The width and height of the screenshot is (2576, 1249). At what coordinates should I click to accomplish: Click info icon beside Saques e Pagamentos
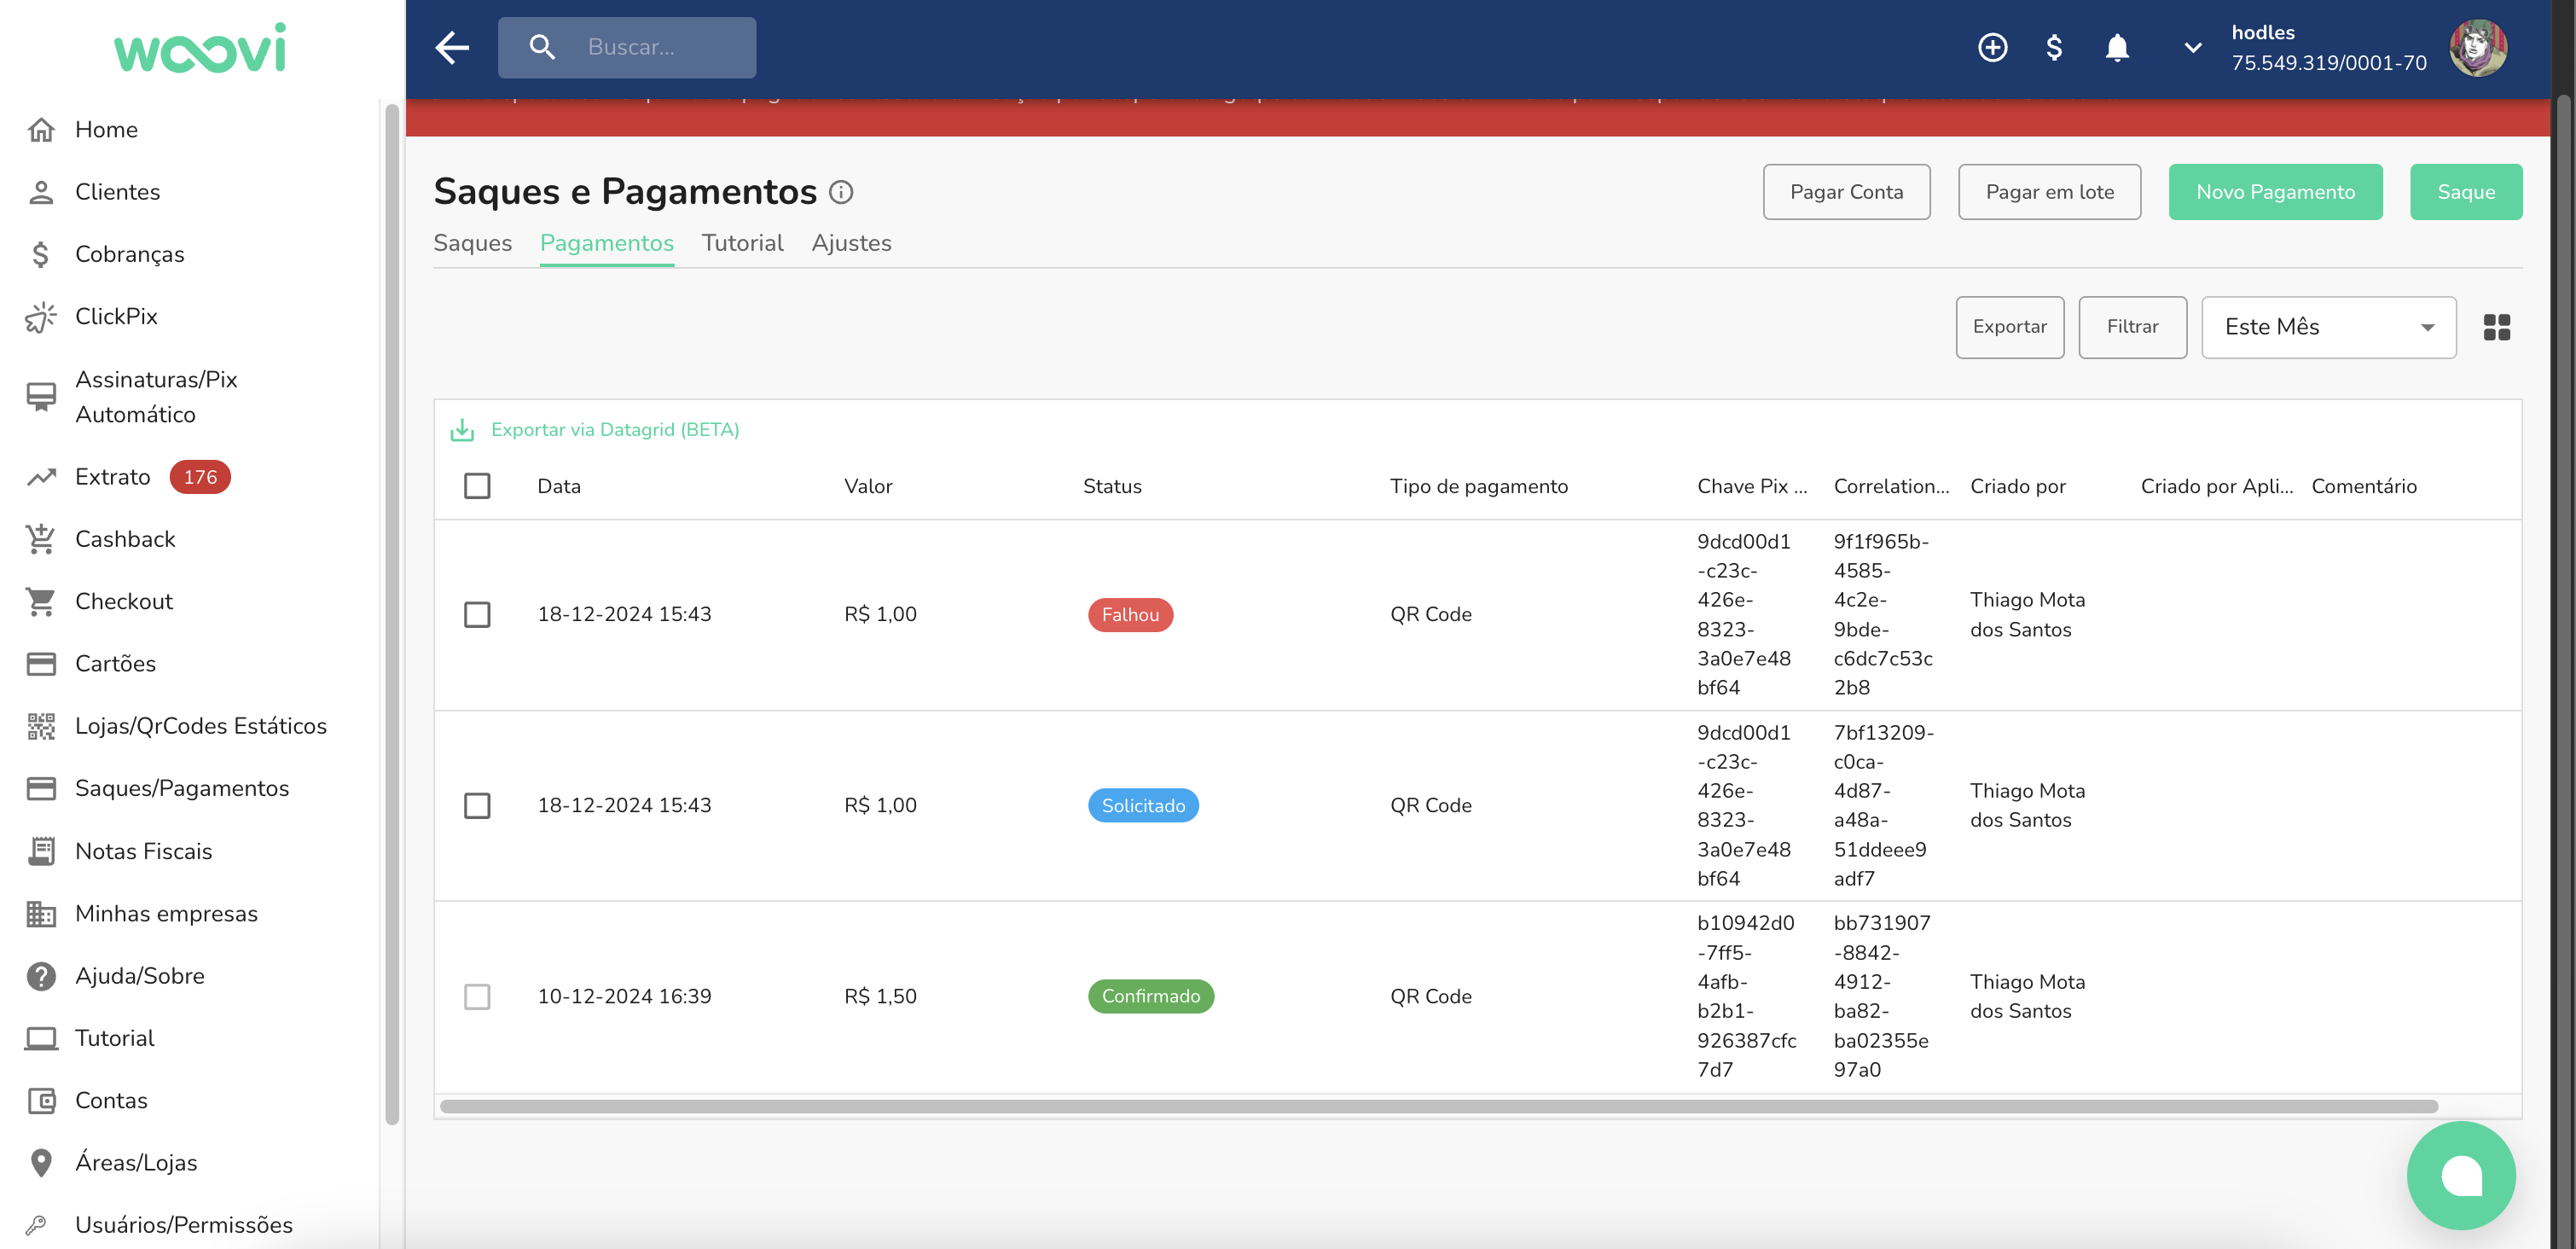[841, 192]
